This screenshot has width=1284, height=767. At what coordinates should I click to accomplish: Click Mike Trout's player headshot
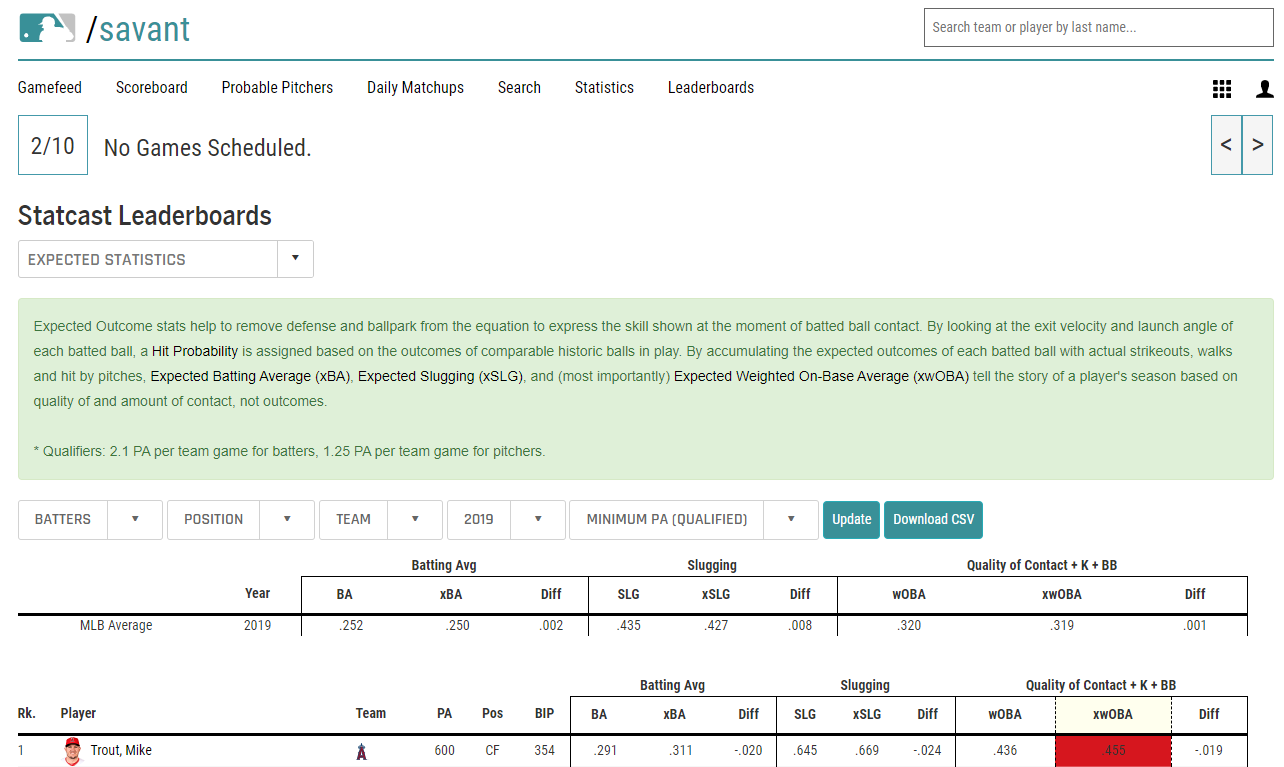tap(72, 751)
